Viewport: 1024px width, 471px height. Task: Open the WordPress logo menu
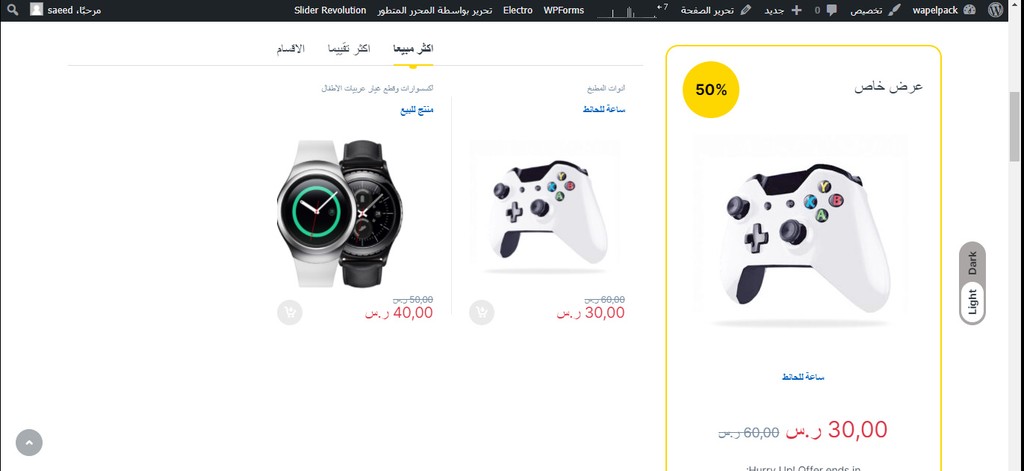click(x=995, y=10)
